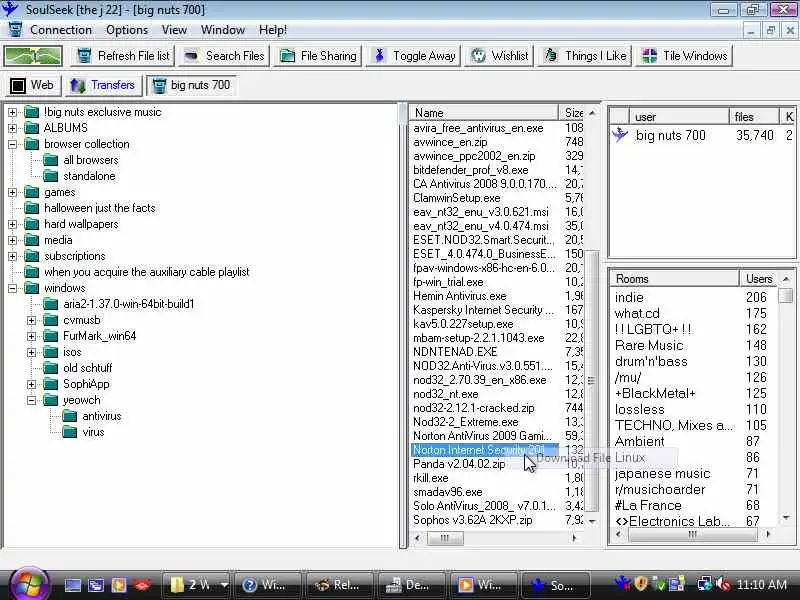
Task: Select Panda v2.04.02.zip file
Action: pos(459,464)
